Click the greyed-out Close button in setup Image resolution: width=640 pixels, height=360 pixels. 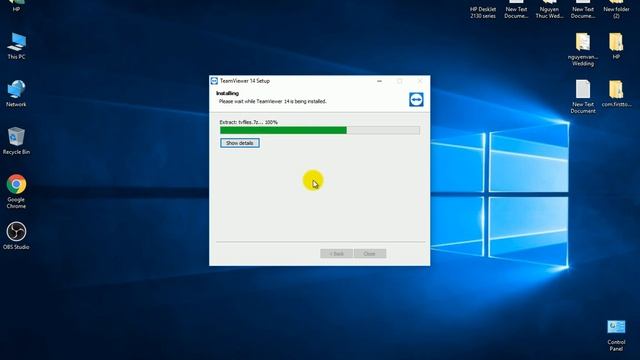(370, 253)
